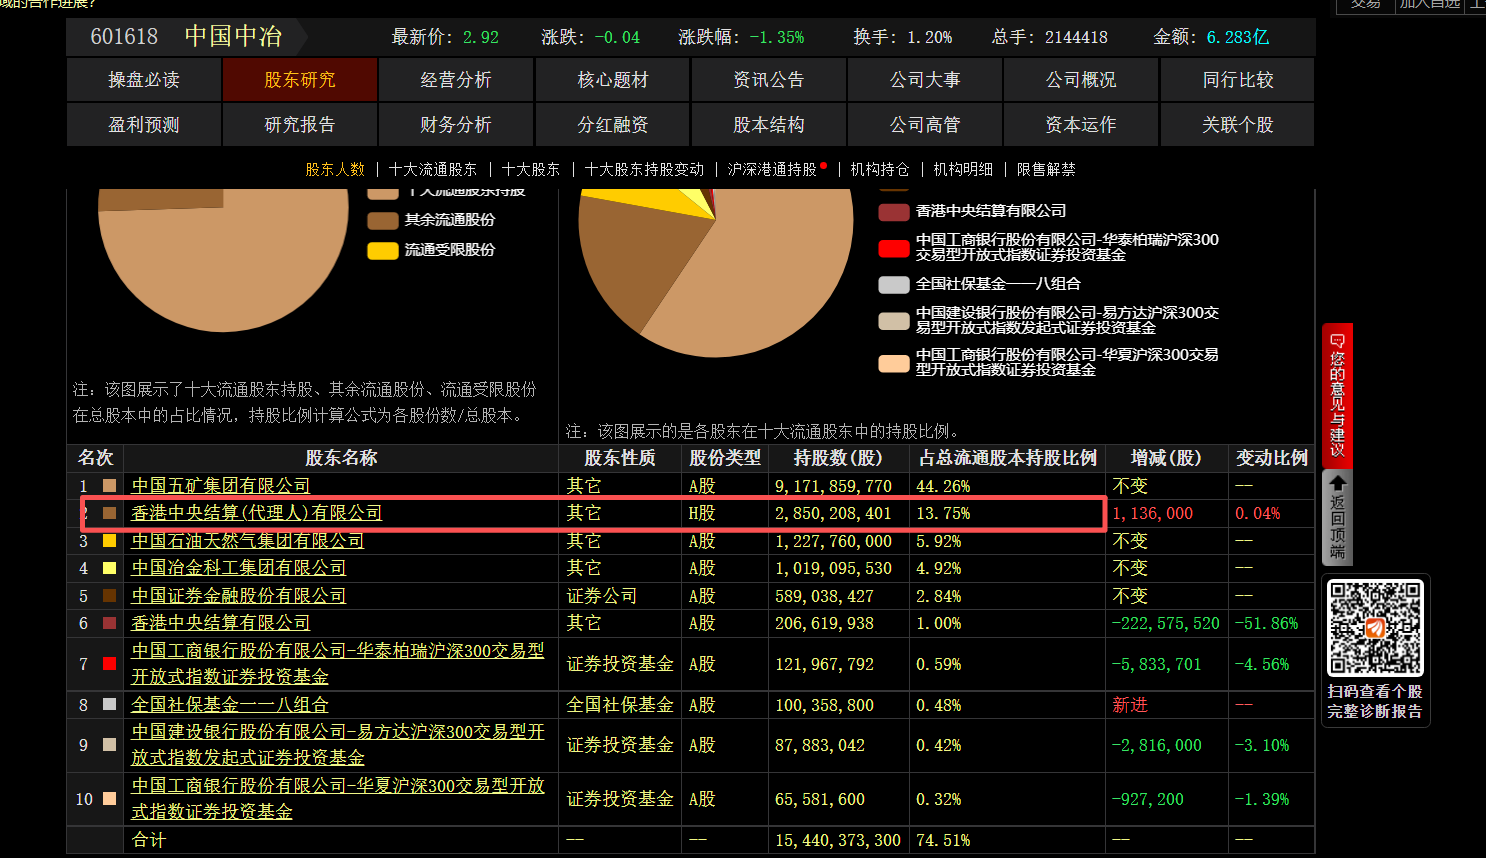Switch to the 核心题材 tab
Viewport: 1486px width, 858px height.
[613, 80]
